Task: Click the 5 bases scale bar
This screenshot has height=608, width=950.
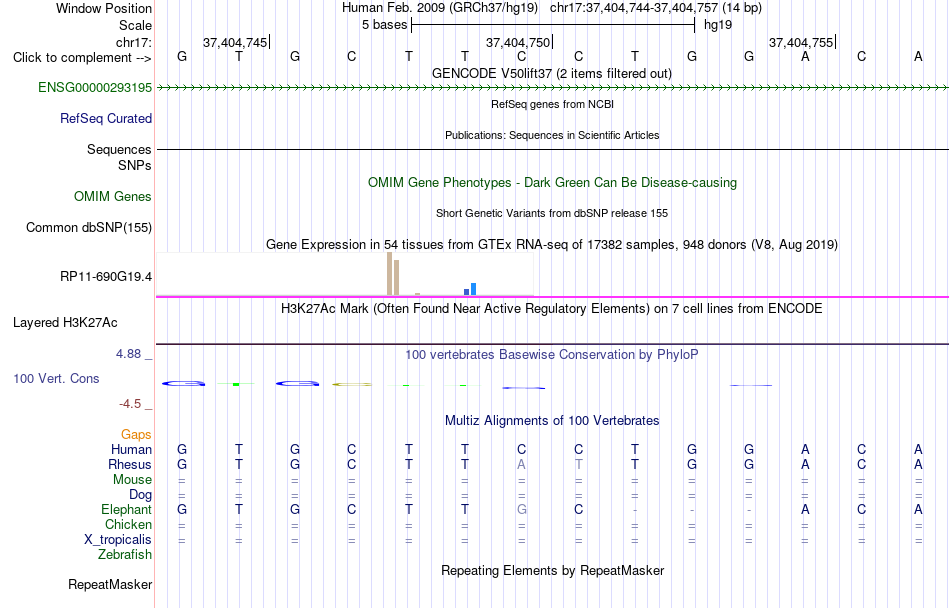Action: pyautogui.click(x=553, y=25)
